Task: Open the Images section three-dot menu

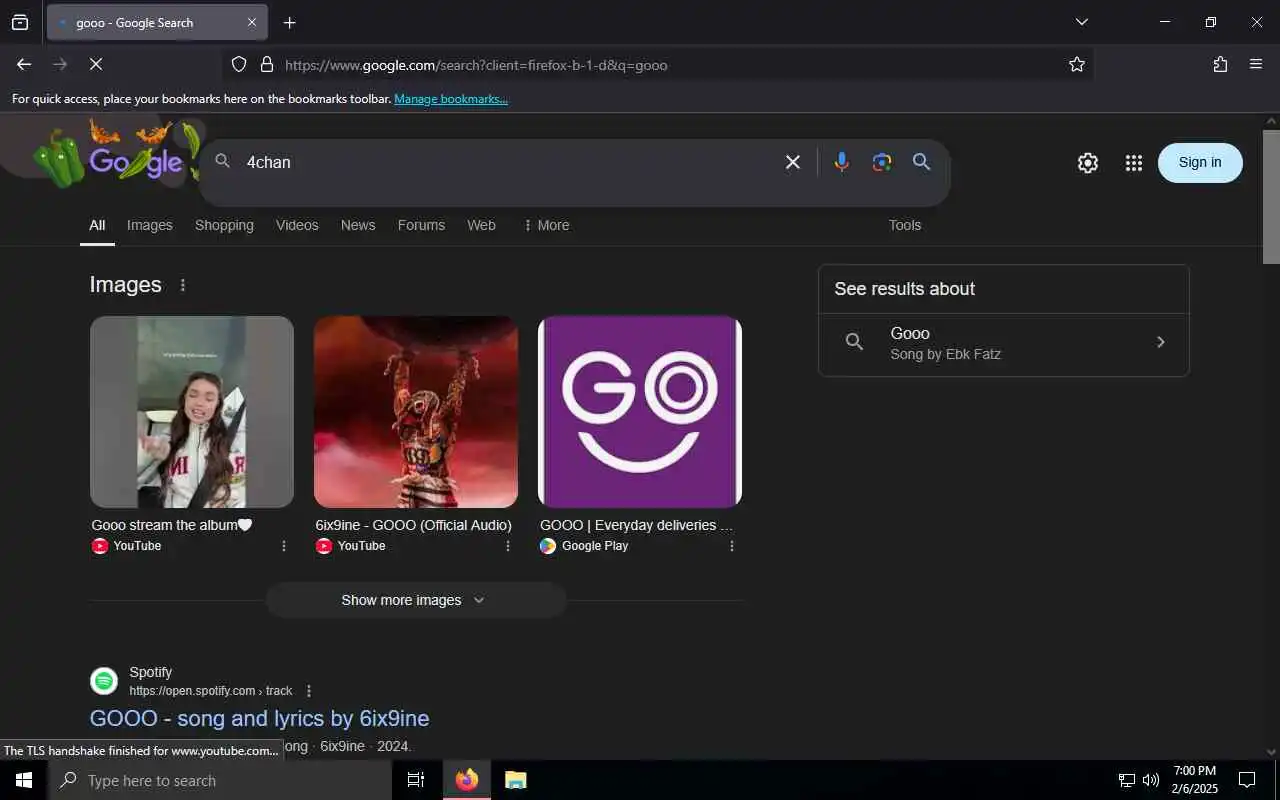Action: pyautogui.click(x=182, y=285)
